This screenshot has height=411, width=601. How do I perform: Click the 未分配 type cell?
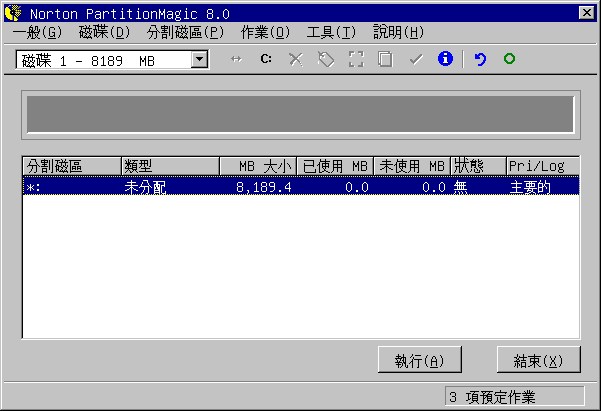coord(145,187)
